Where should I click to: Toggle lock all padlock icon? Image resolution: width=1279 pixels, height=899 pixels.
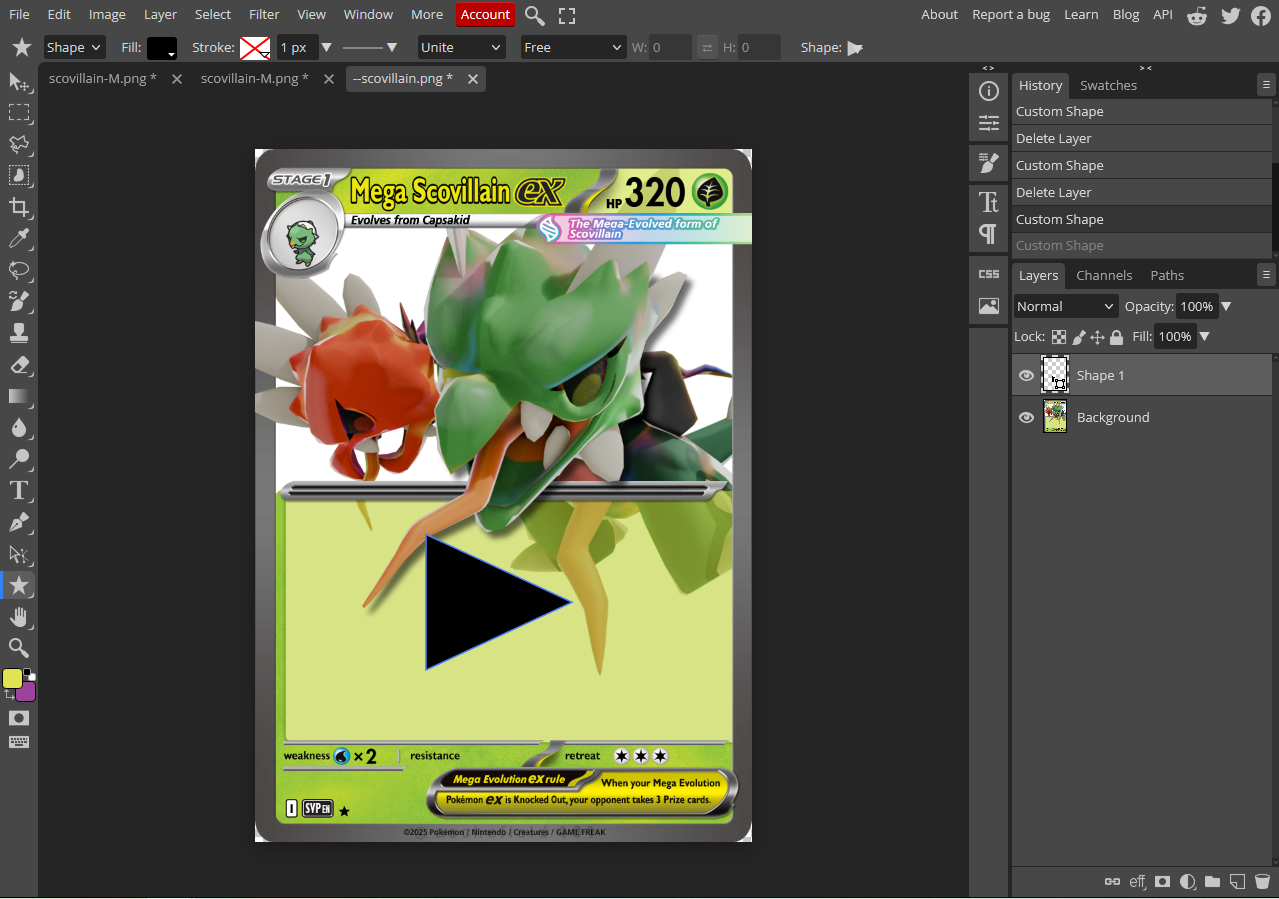click(x=1117, y=337)
